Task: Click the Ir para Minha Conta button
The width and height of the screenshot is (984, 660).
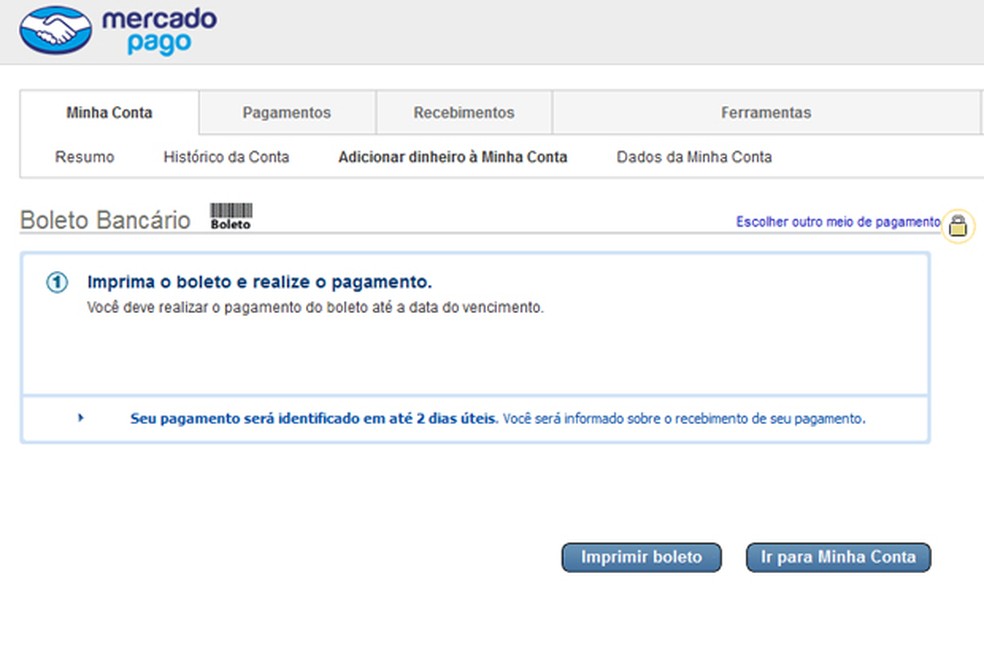Action: pos(838,557)
